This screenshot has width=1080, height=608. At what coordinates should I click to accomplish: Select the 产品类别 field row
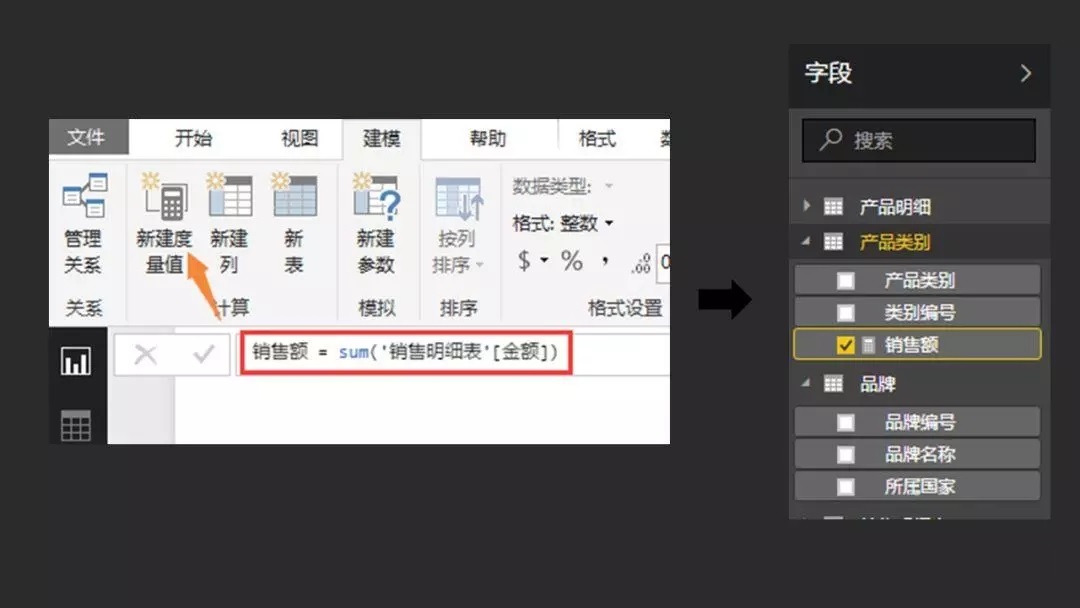click(x=917, y=280)
